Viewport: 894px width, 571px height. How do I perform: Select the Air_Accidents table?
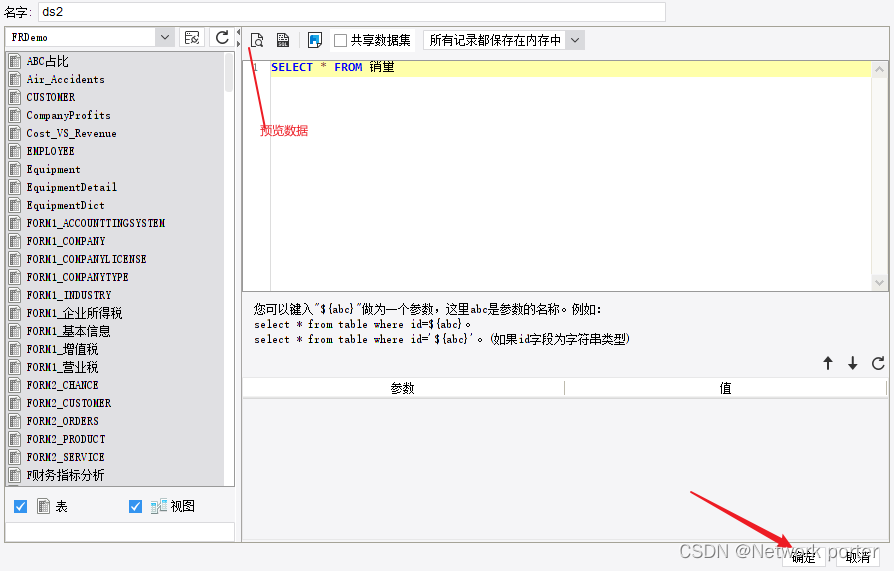point(66,79)
